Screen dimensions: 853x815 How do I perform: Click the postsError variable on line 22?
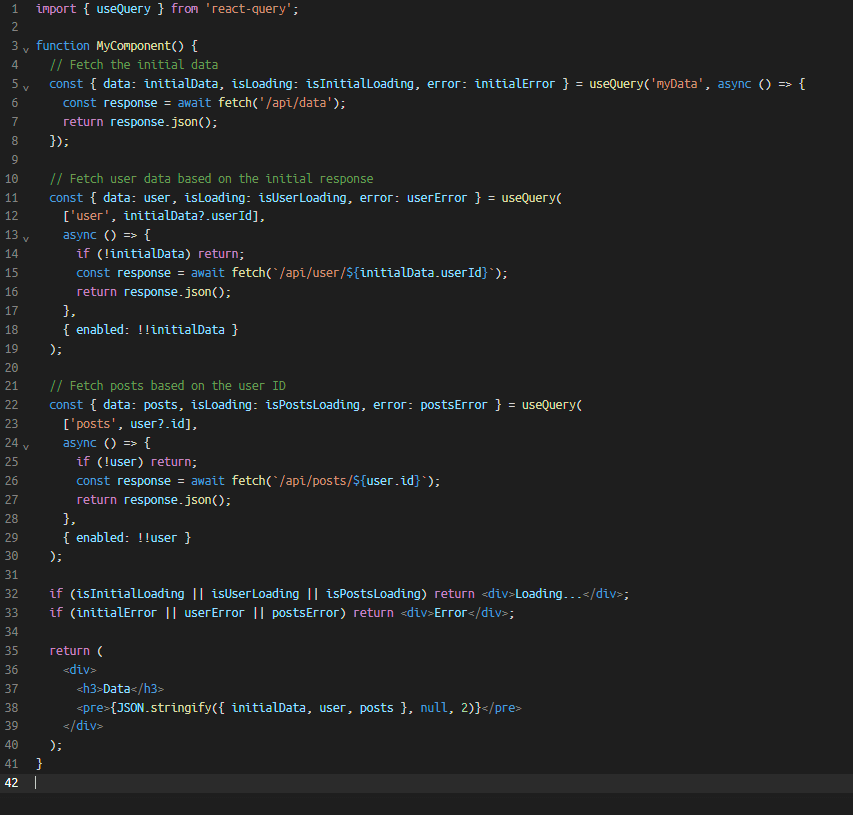454,405
